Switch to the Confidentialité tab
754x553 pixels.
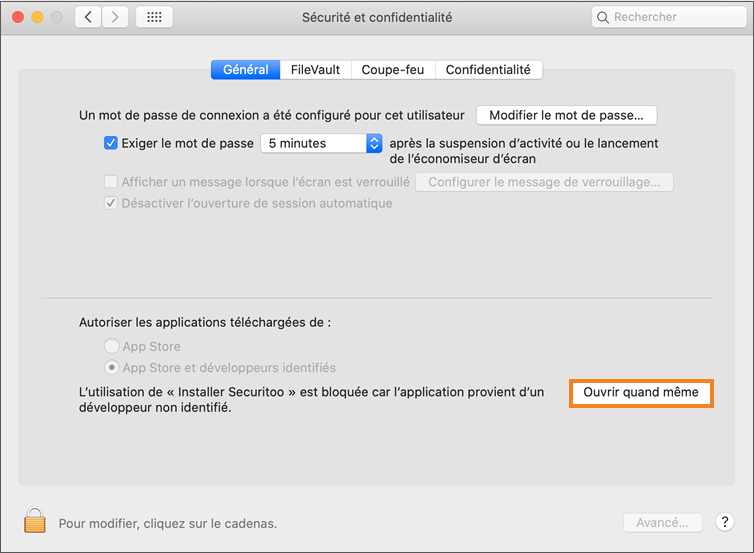click(x=489, y=70)
